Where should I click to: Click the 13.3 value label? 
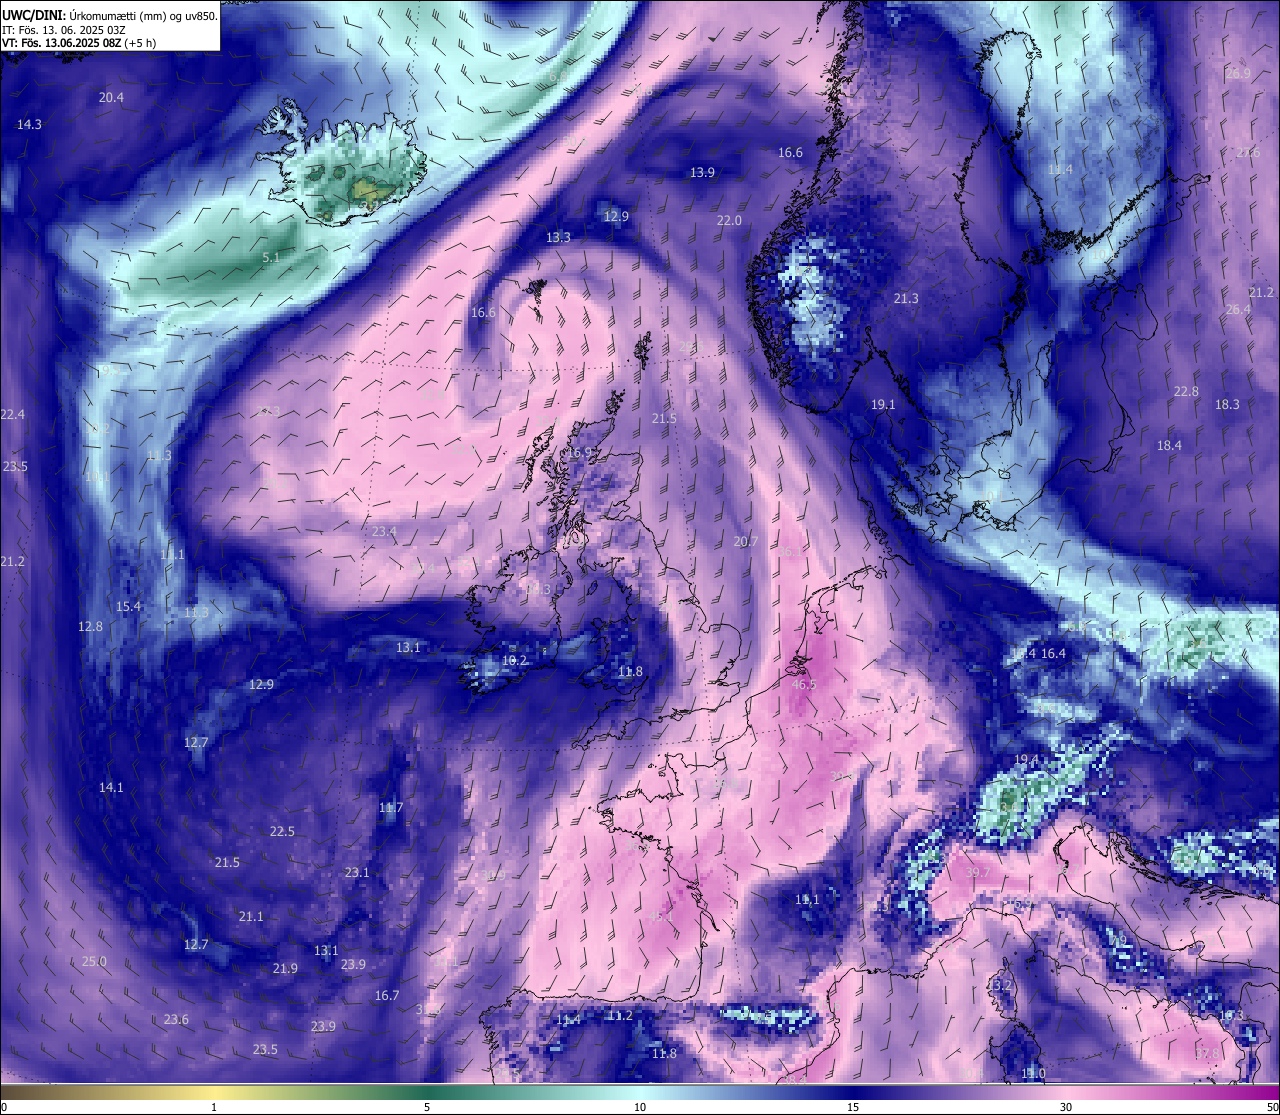tap(558, 238)
